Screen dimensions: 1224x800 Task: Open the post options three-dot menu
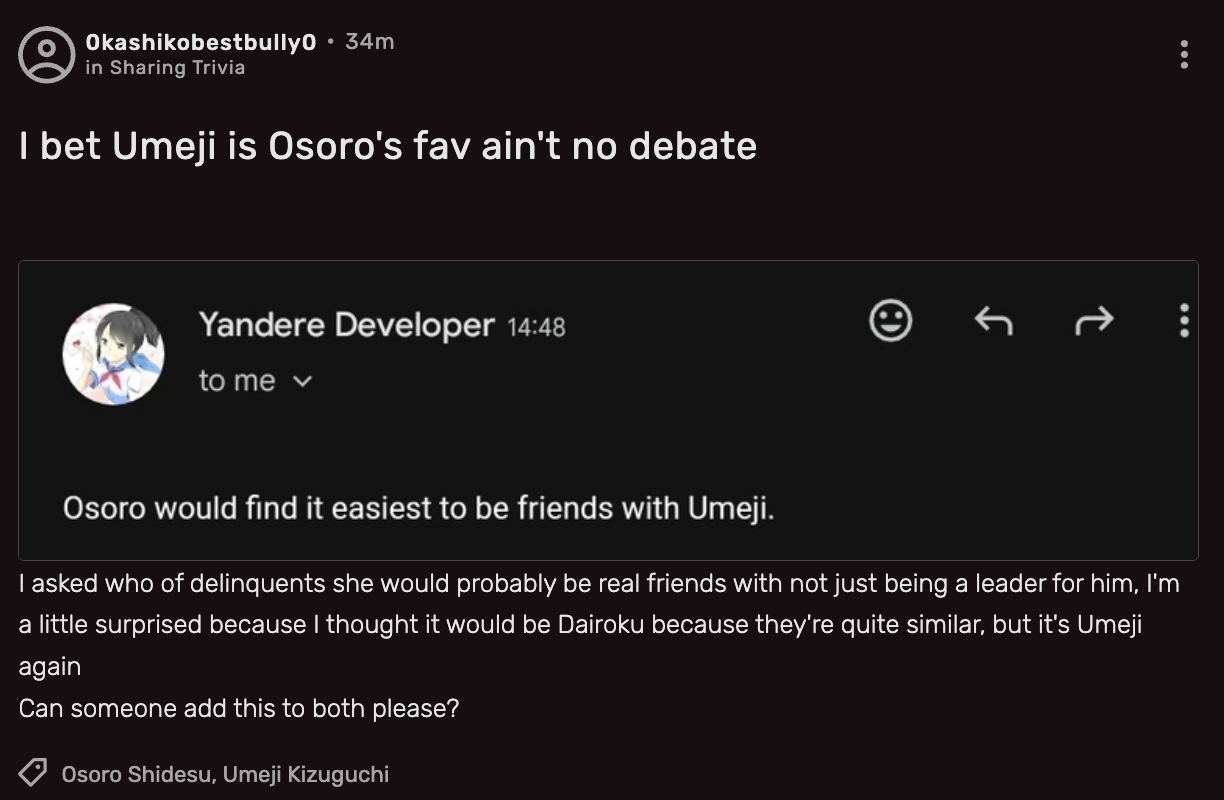click(1184, 54)
